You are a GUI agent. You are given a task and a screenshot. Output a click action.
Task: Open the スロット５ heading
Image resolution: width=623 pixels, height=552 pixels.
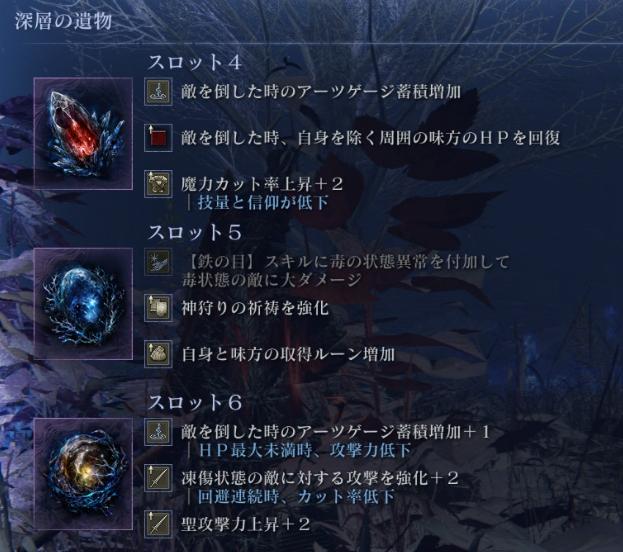tap(195, 233)
